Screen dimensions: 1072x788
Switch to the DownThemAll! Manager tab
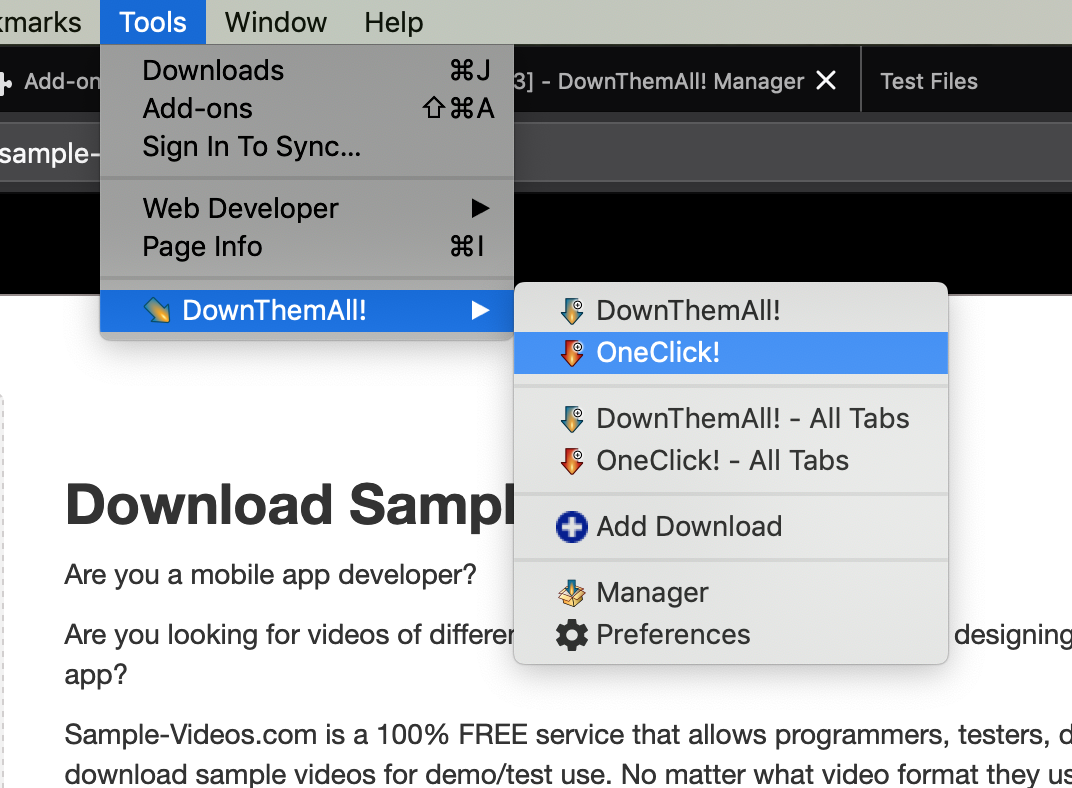coord(686,81)
